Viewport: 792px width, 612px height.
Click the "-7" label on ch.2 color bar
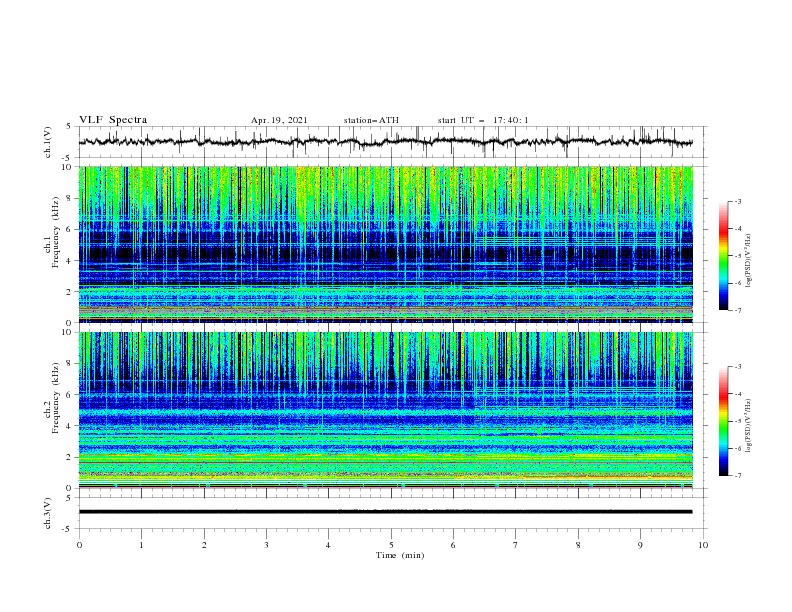(x=738, y=476)
